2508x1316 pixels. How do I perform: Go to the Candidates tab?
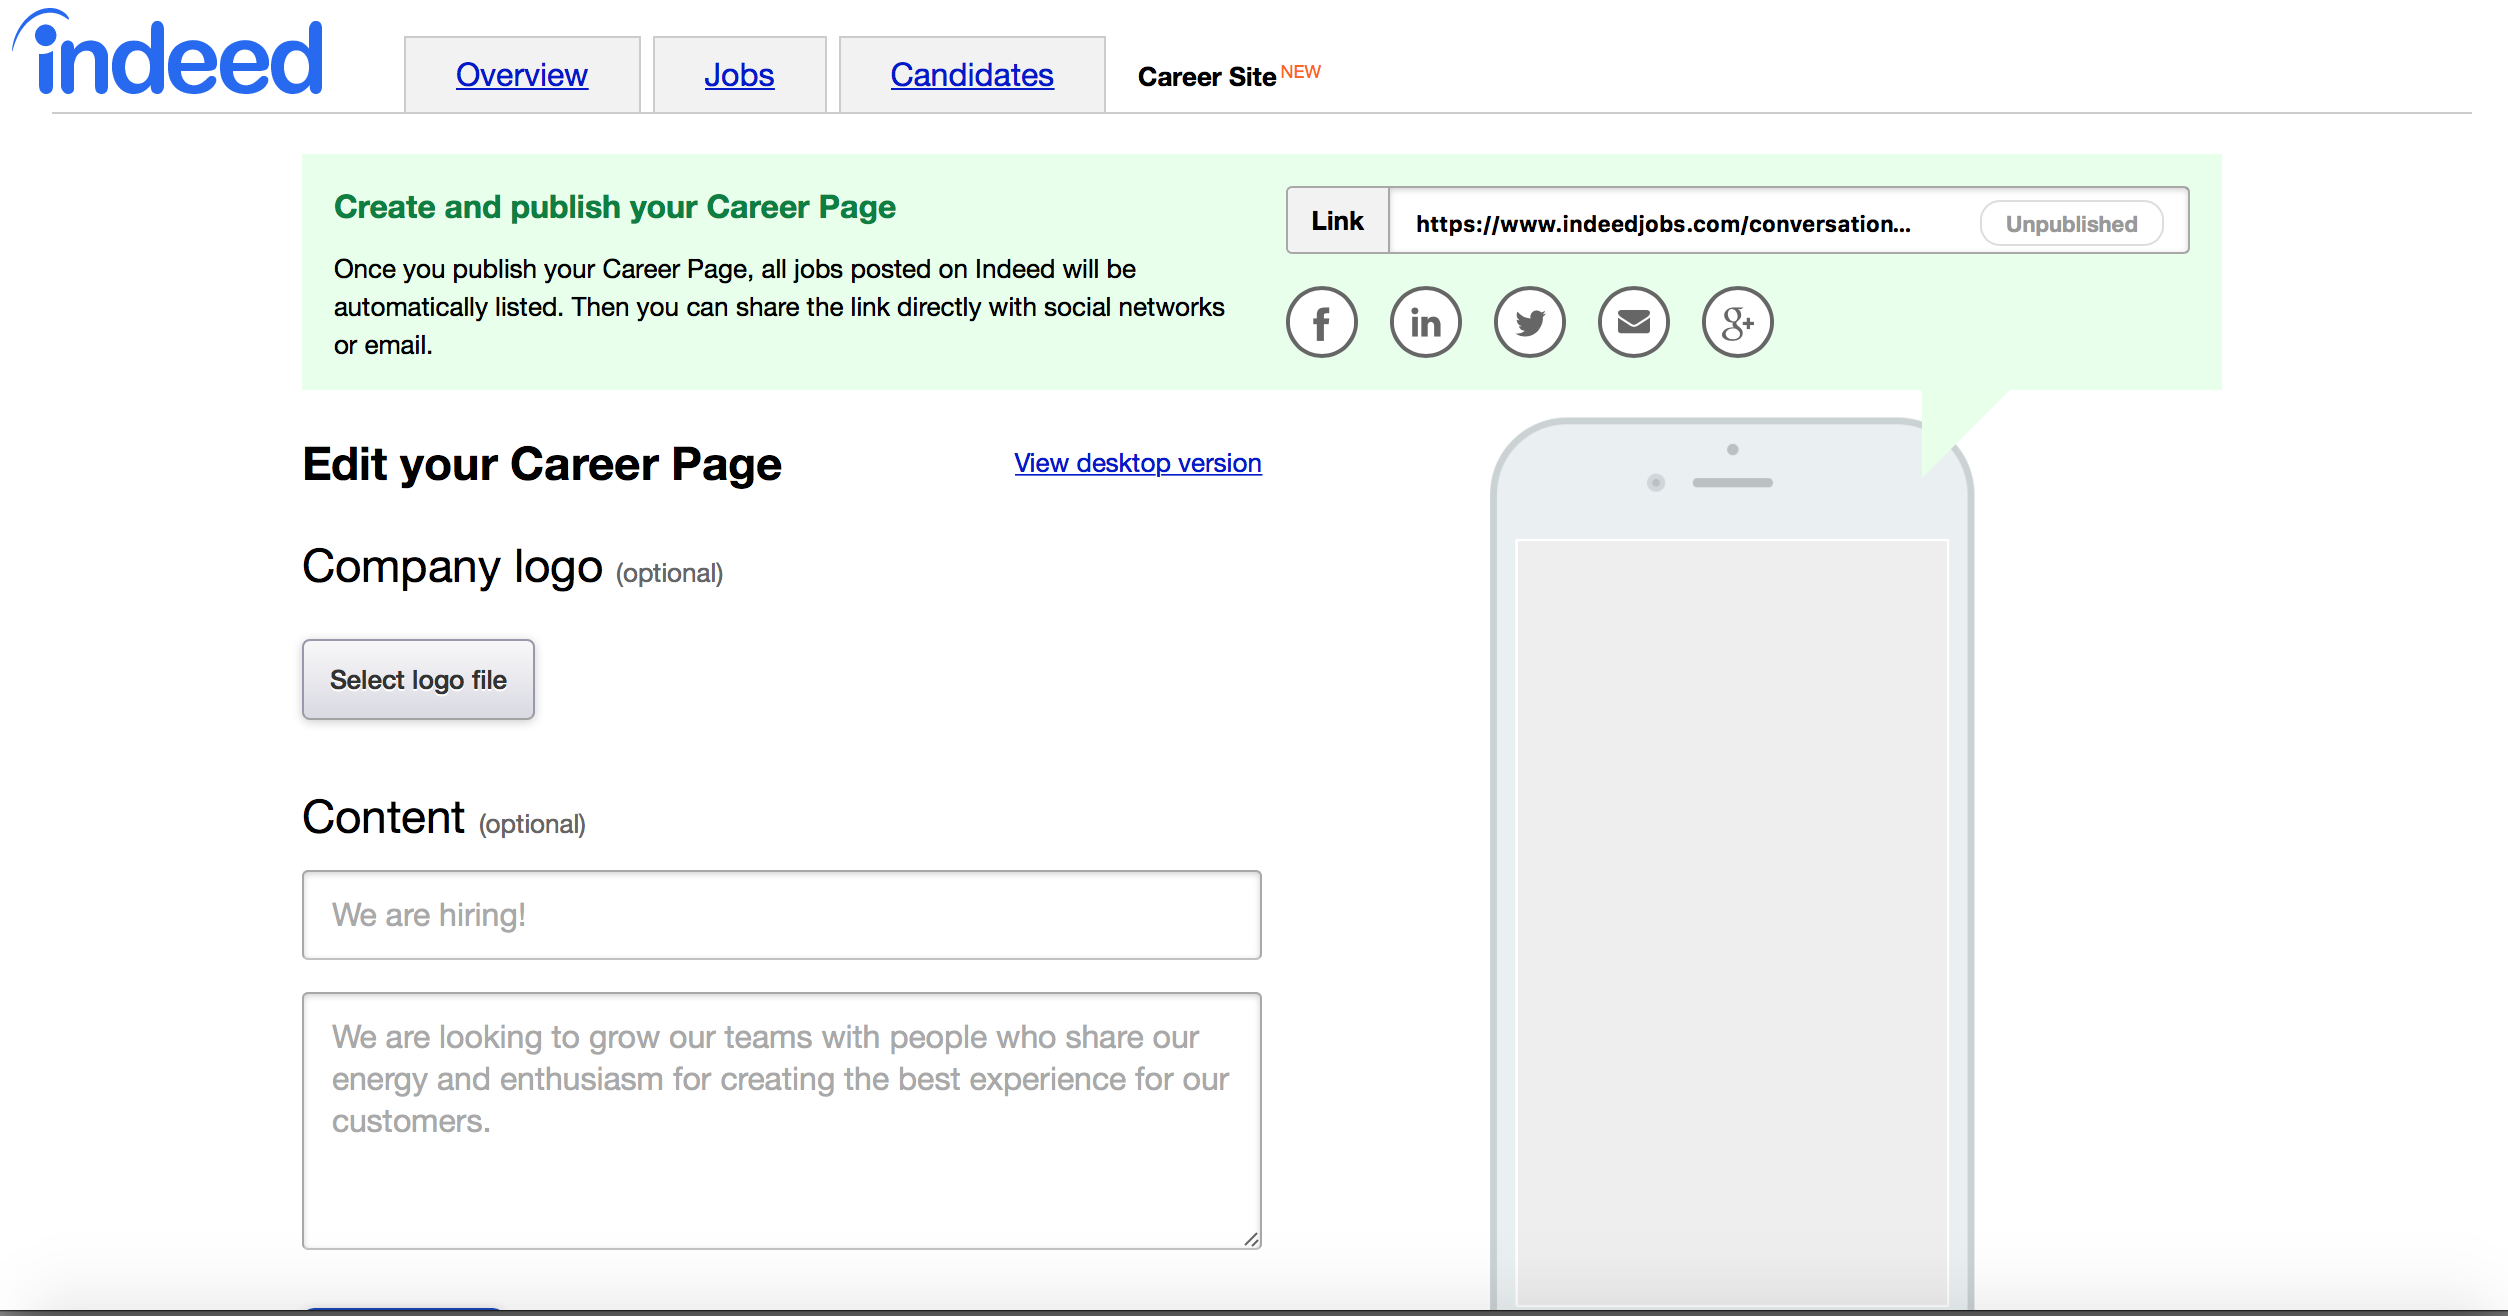pos(971,75)
